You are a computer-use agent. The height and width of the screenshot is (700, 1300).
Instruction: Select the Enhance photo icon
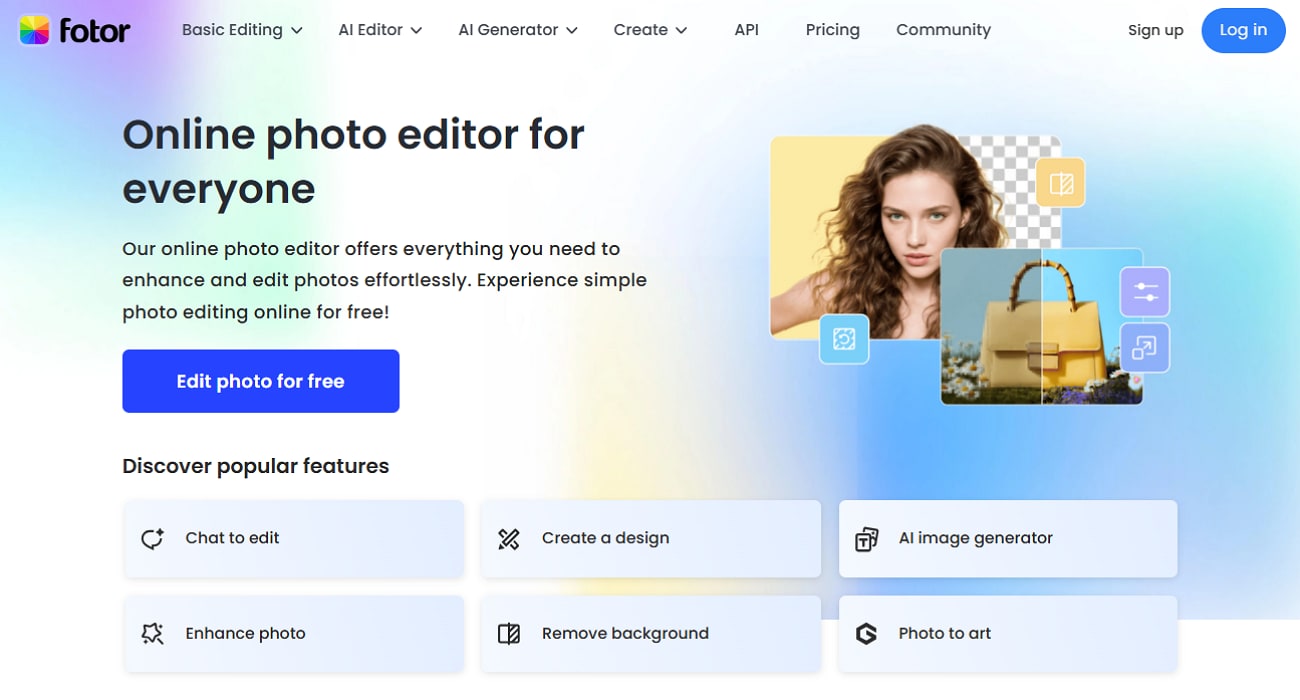point(151,633)
